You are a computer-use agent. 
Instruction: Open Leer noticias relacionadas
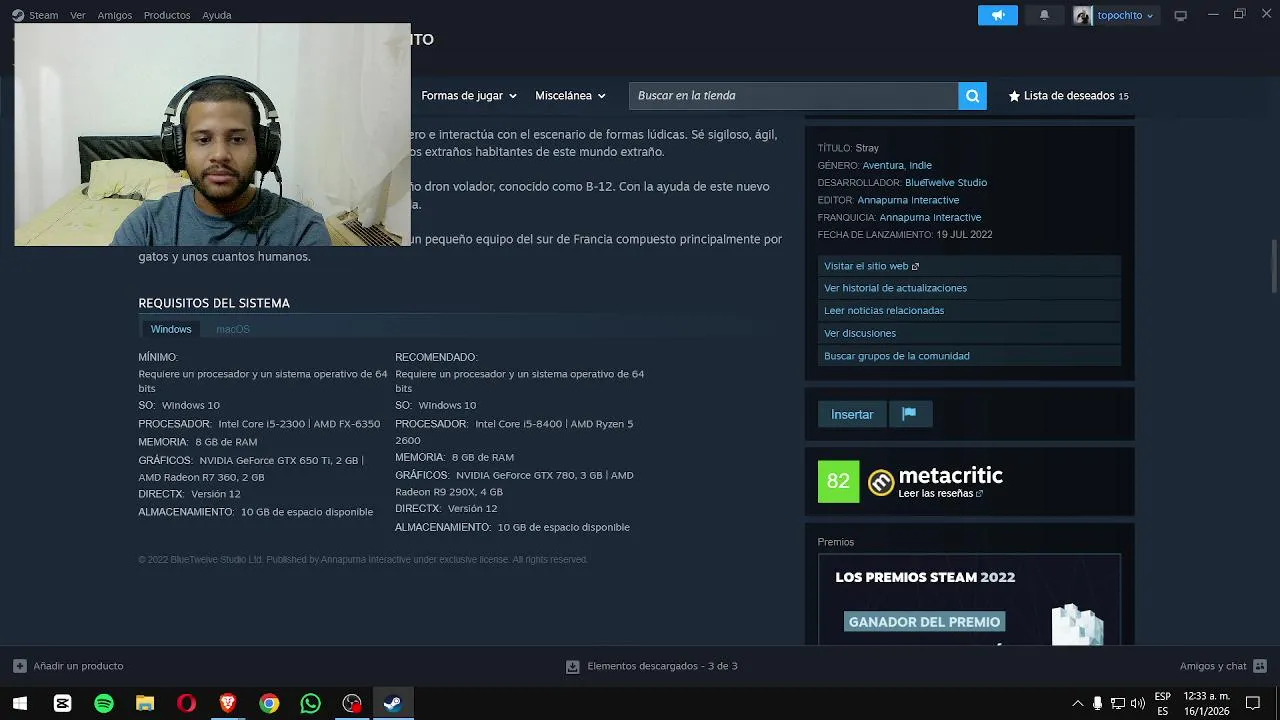(969, 310)
